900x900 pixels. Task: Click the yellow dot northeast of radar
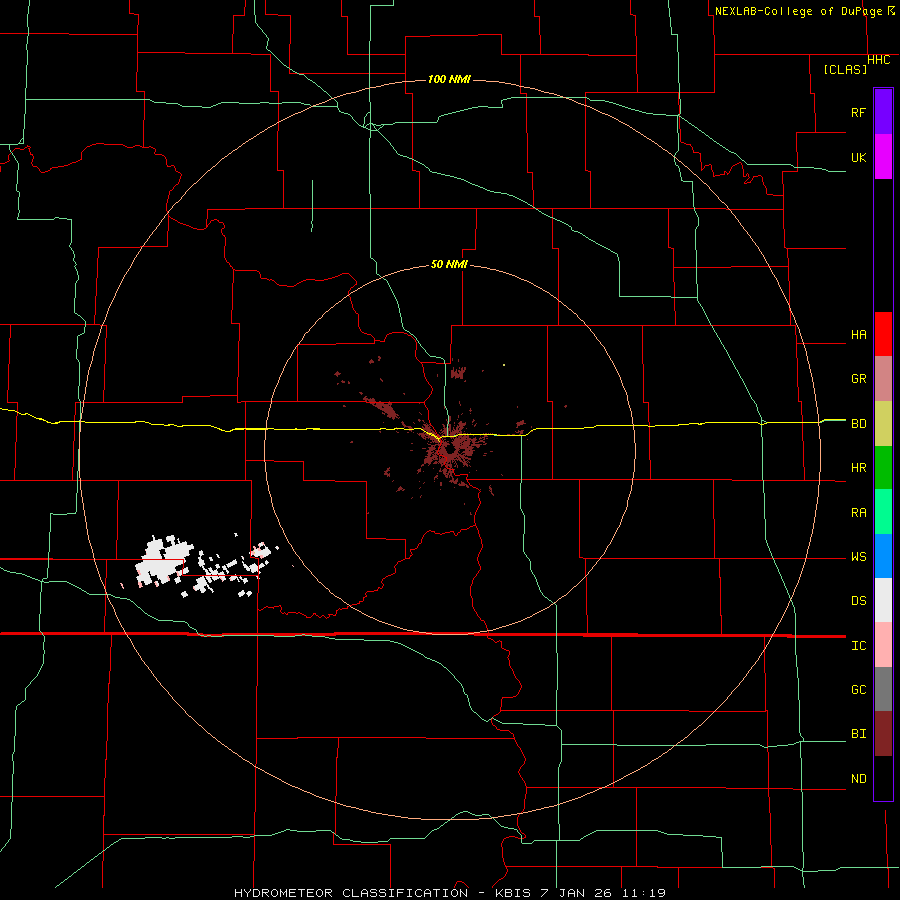tap(504, 365)
